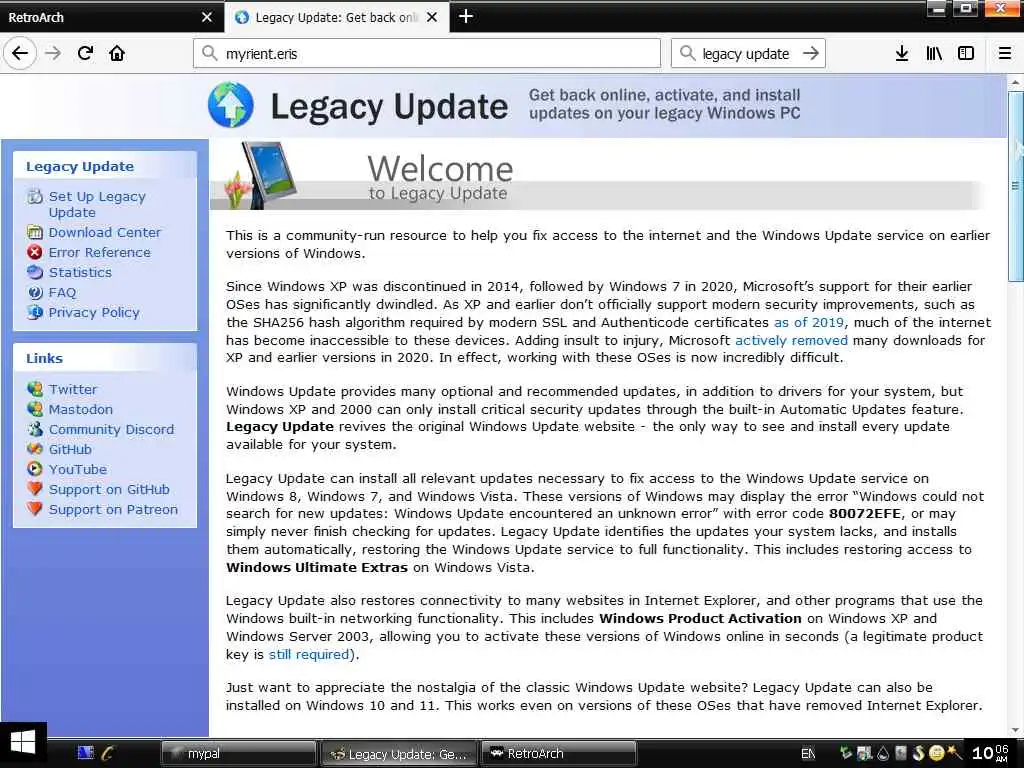Open the browser home page
The width and height of the screenshot is (1024, 768).
coord(117,53)
